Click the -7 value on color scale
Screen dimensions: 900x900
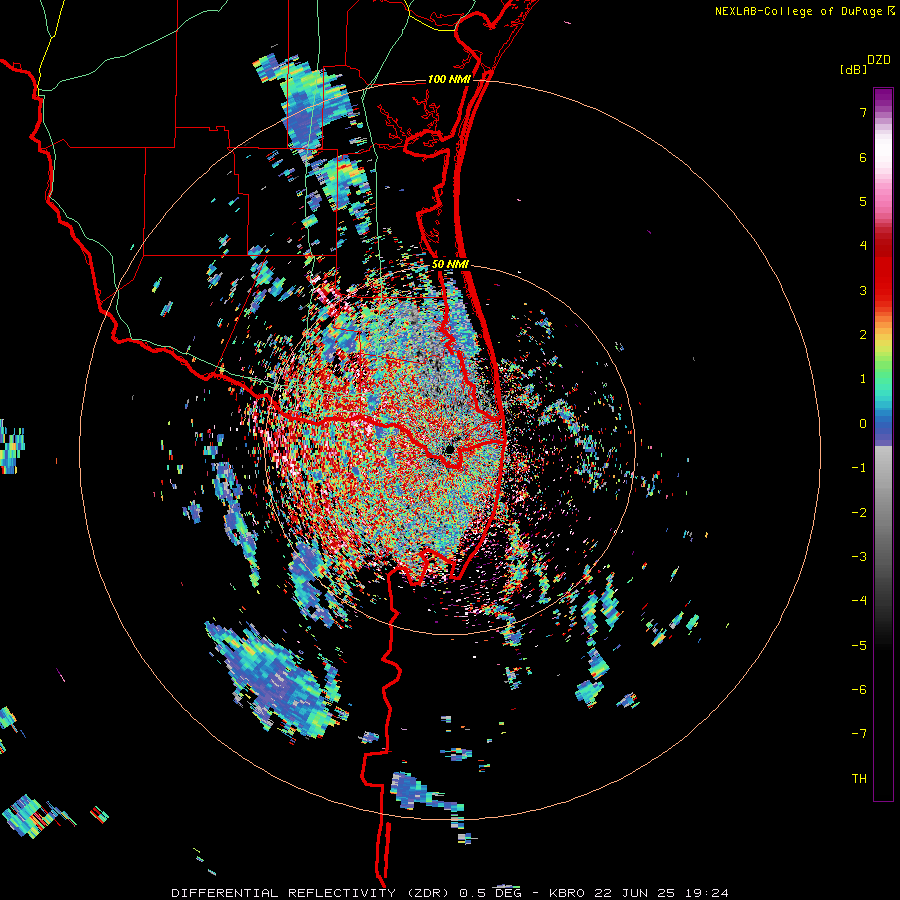859,734
